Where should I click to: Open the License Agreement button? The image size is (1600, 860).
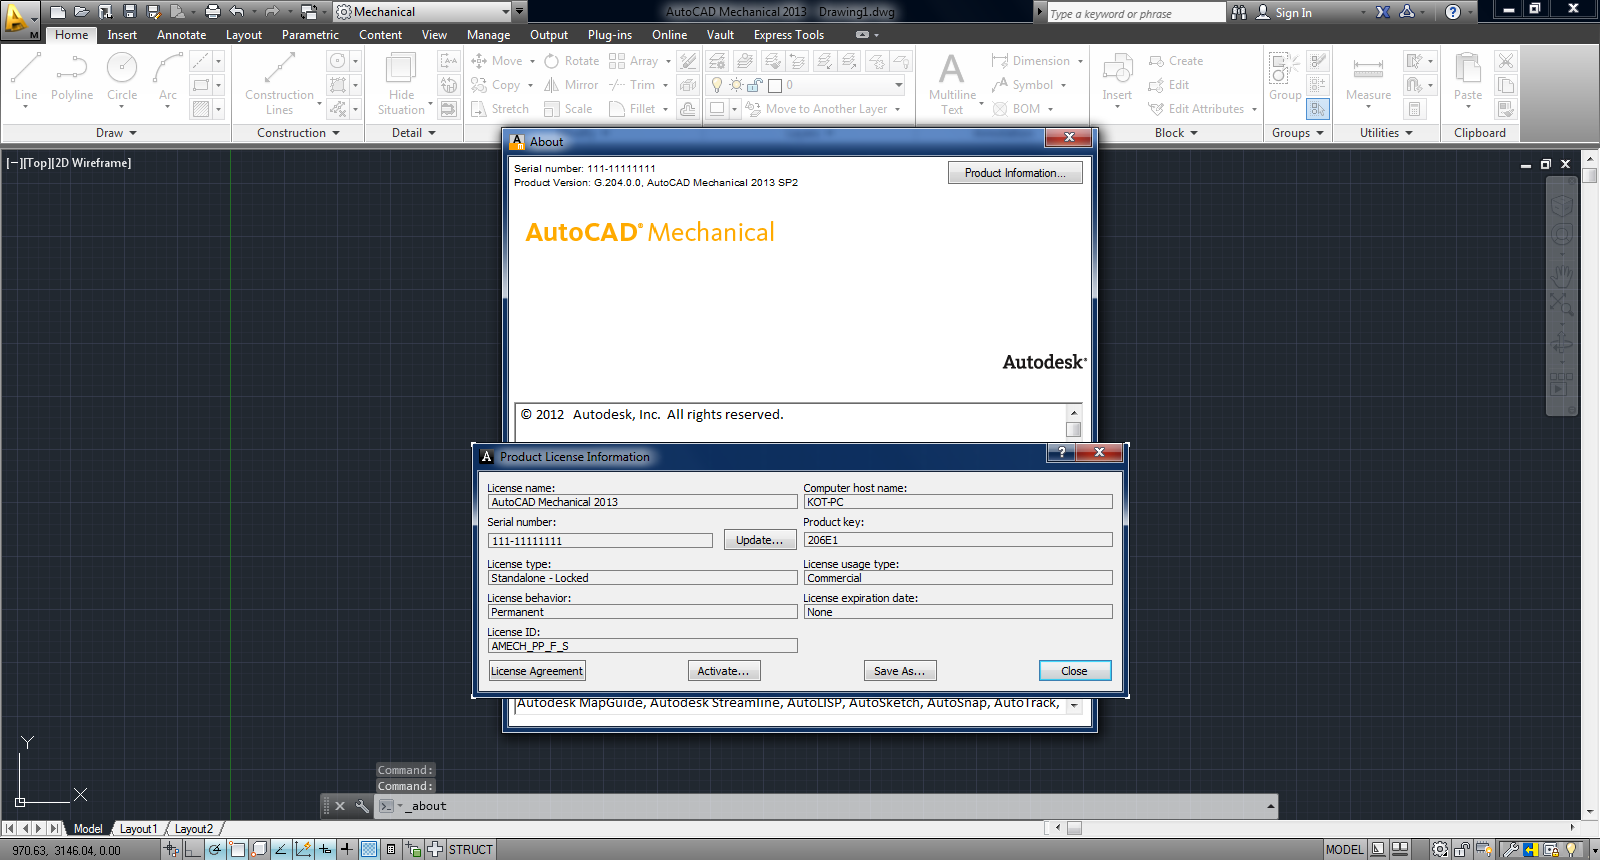tap(537, 671)
